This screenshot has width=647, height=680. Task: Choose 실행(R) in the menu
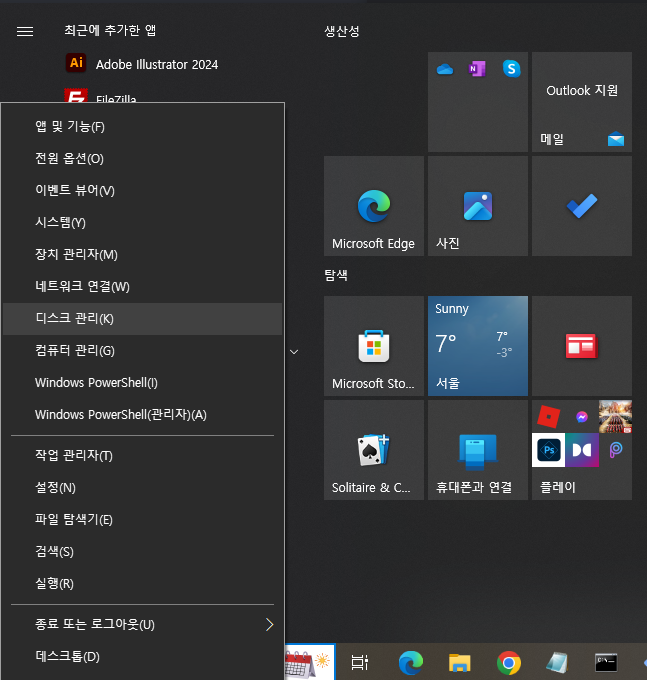(143, 584)
